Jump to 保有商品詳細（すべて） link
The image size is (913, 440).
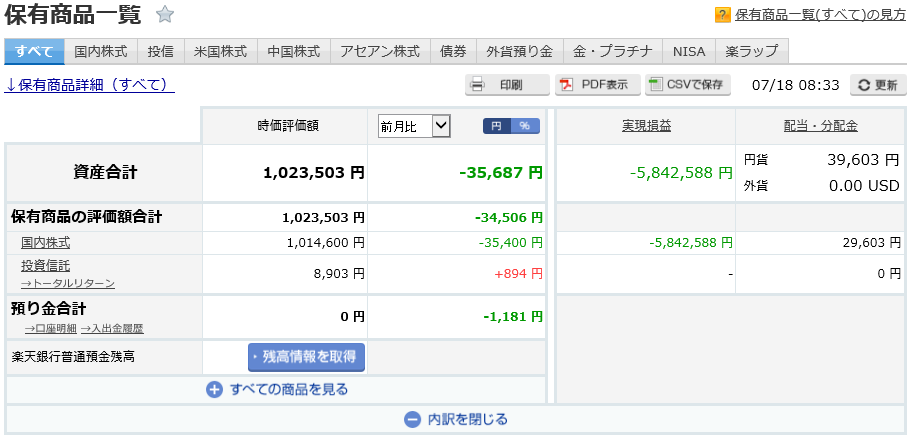[90, 85]
